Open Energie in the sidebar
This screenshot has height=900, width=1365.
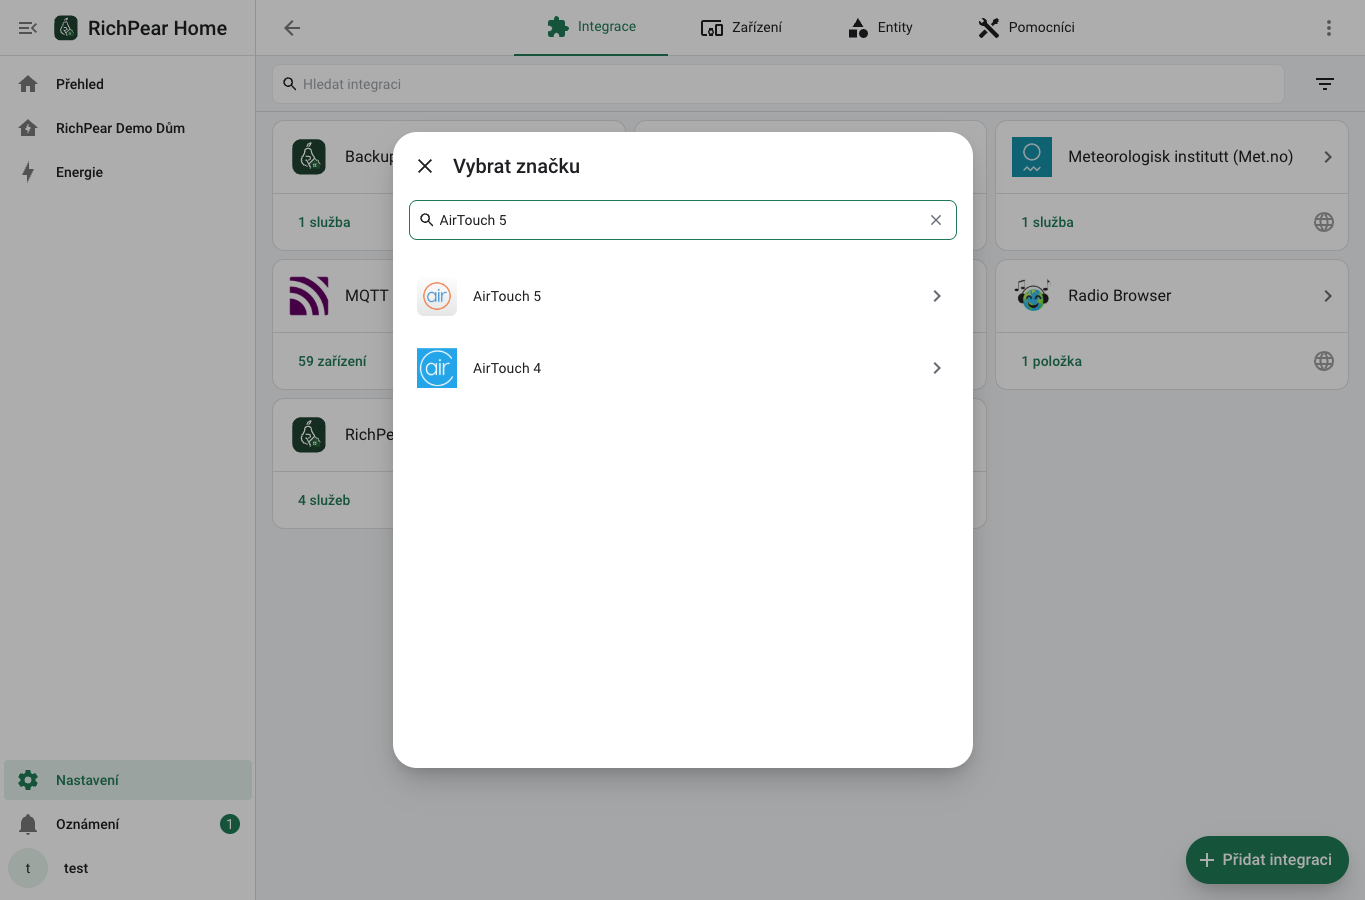click(128, 172)
